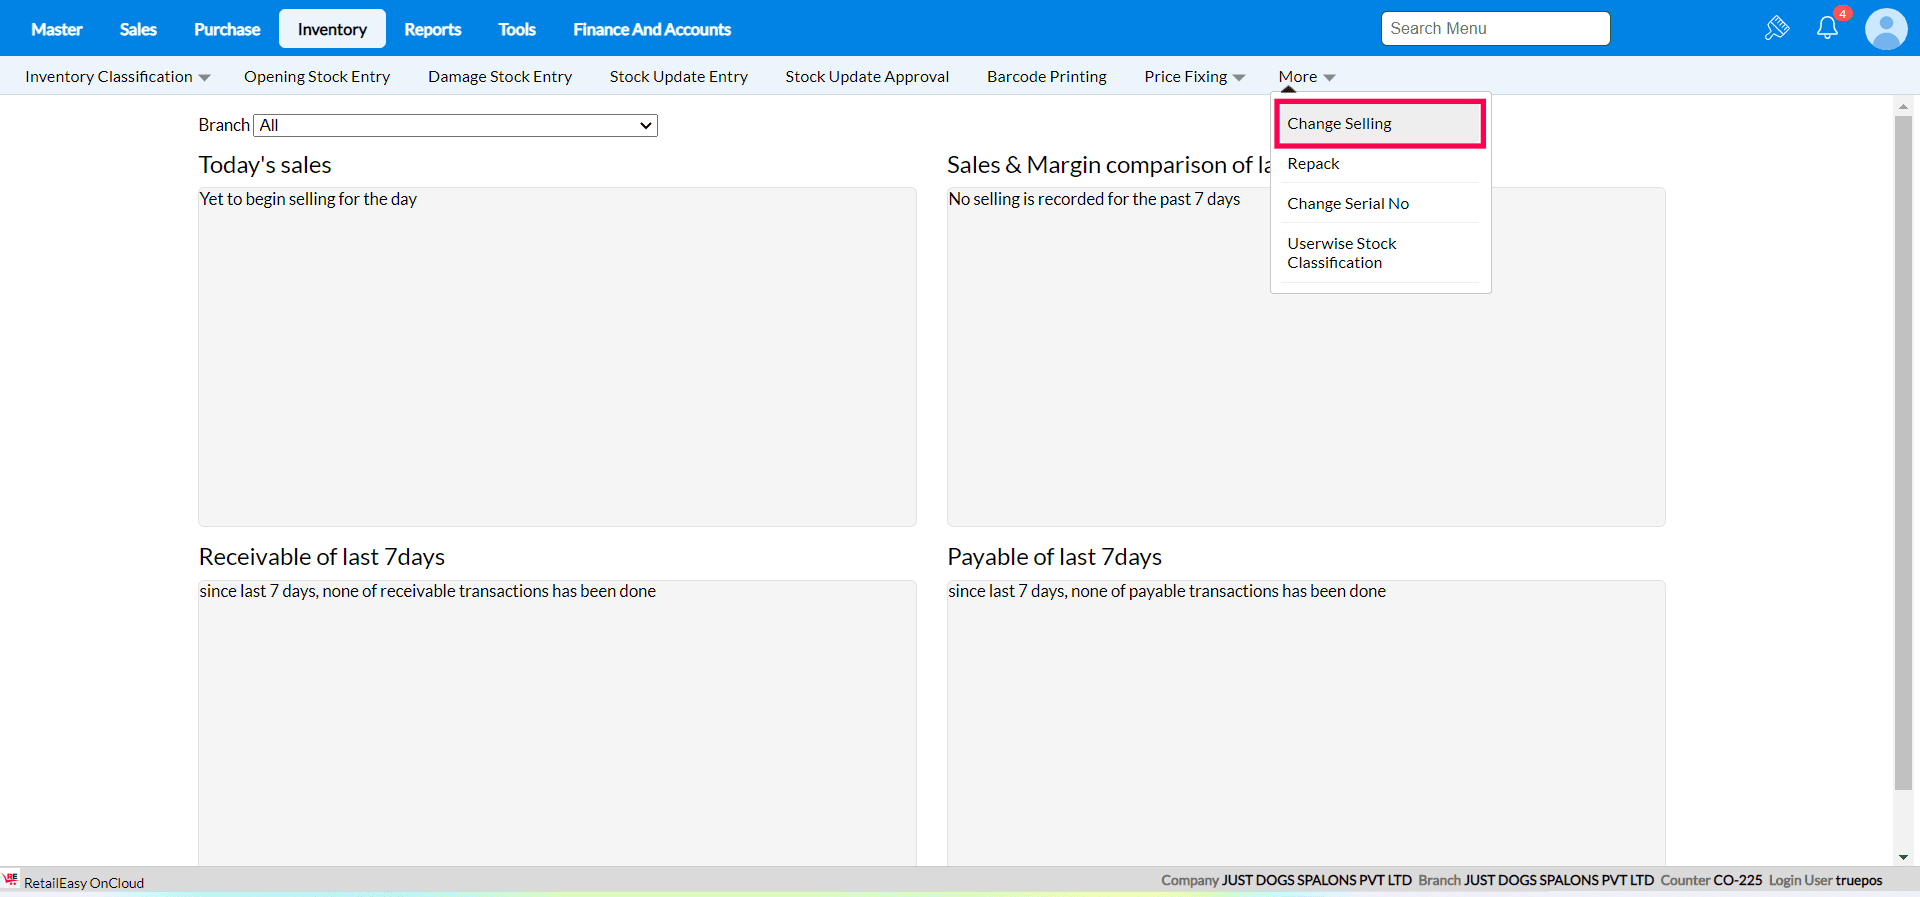Open the Master menu
The image size is (1920, 897).
[x=57, y=29]
